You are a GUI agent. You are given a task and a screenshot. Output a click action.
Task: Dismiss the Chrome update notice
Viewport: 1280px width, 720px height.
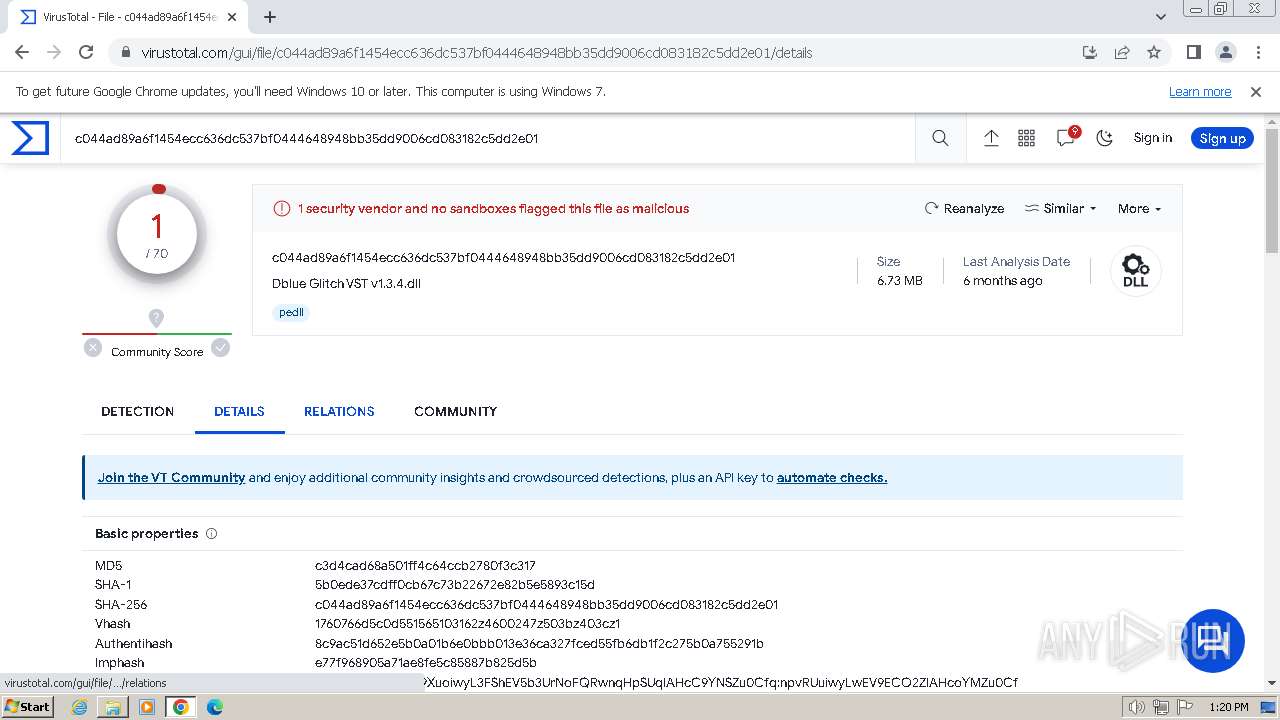[x=1256, y=91]
